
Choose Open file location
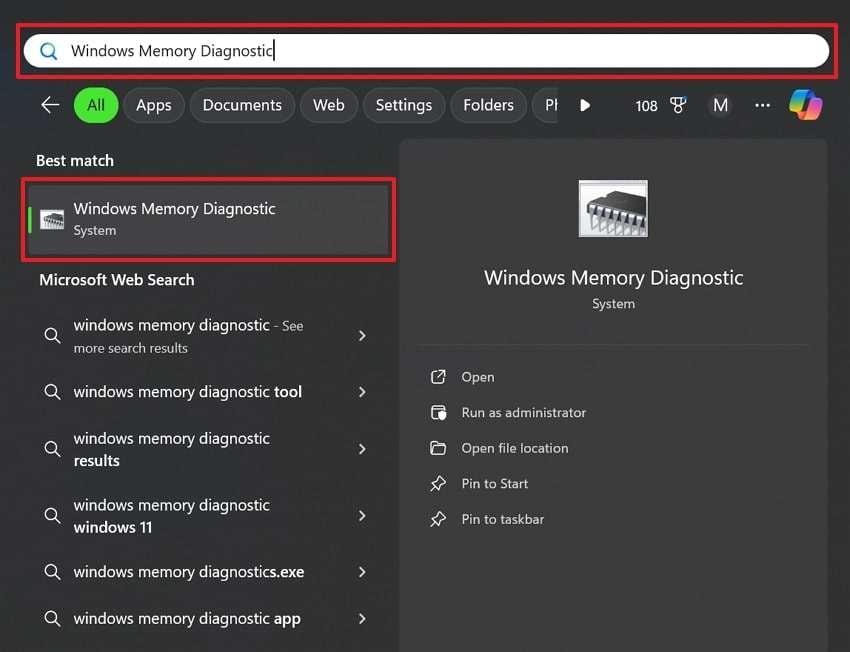click(515, 448)
